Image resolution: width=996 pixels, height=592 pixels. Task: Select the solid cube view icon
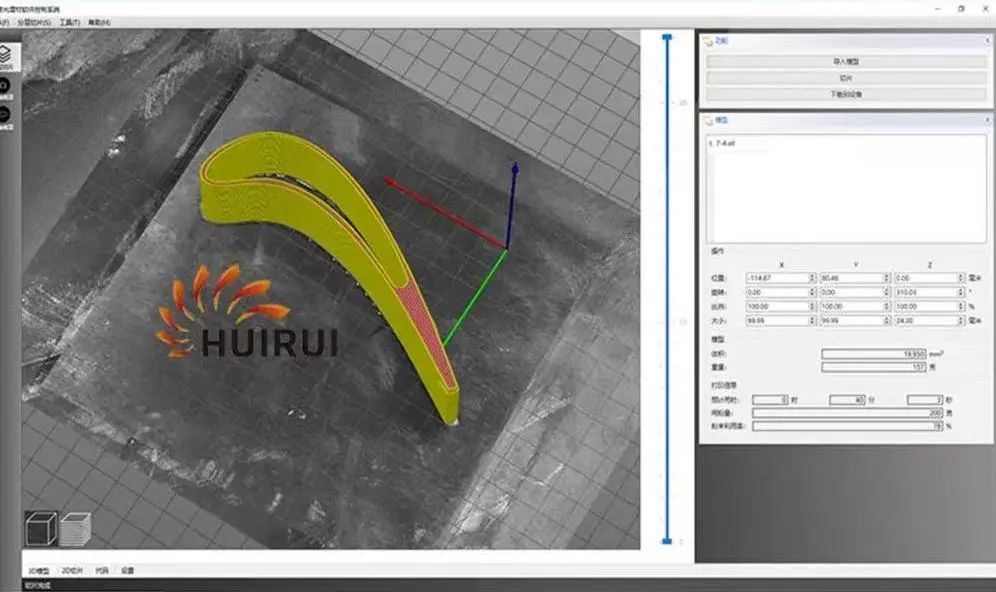40,528
